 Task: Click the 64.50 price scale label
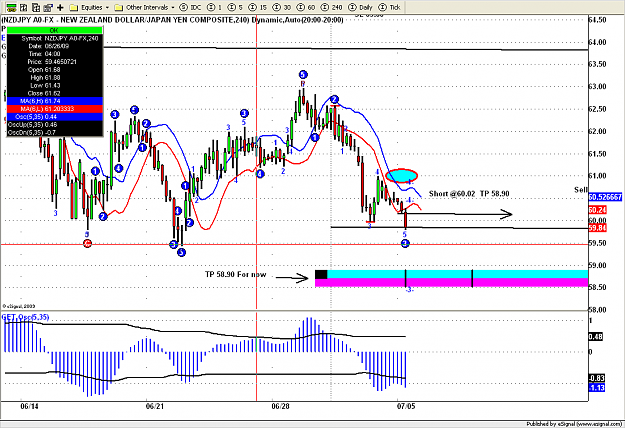(598, 20)
